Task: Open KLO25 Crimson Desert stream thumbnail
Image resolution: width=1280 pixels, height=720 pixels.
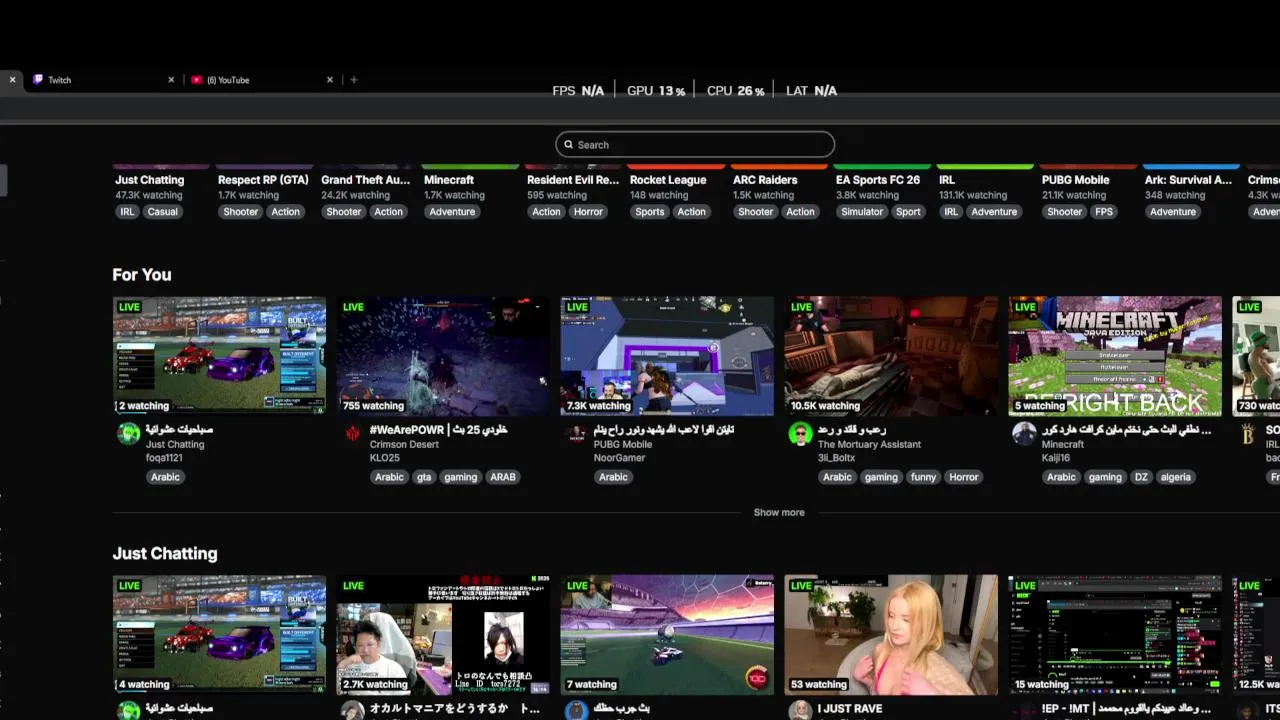Action: click(x=443, y=355)
